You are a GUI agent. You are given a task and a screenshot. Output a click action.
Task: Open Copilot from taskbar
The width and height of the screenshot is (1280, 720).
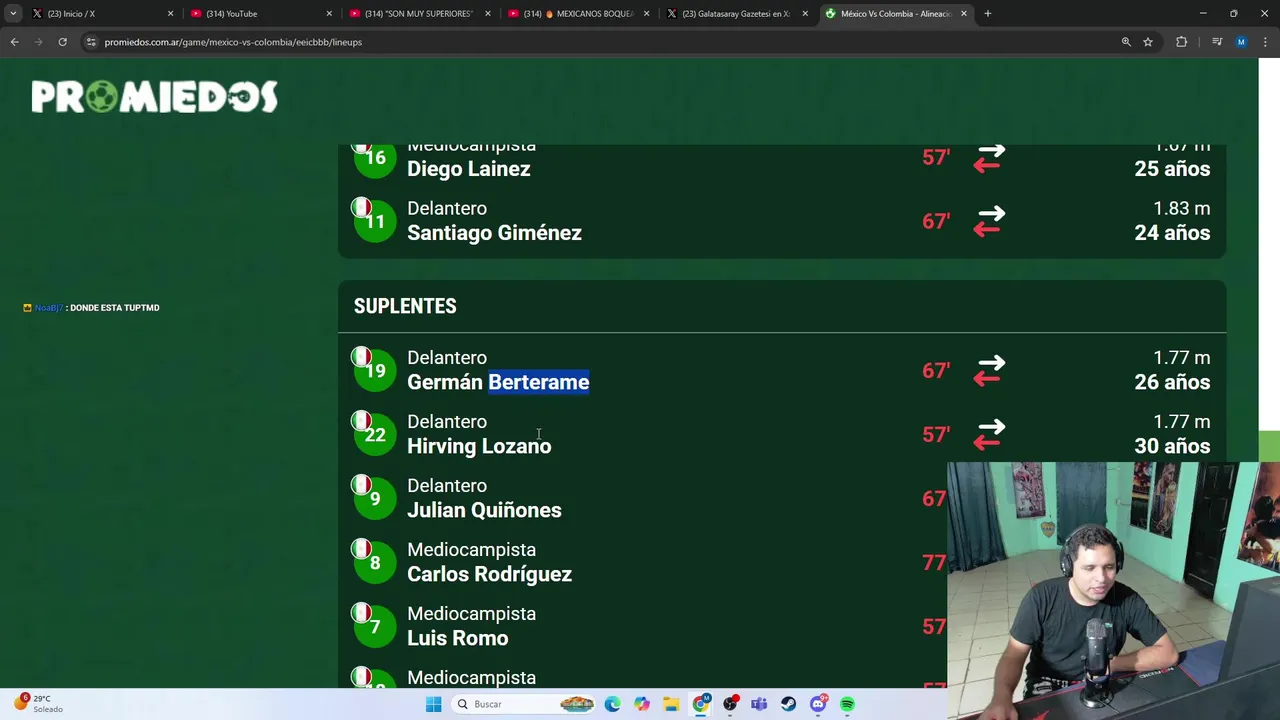642,704
